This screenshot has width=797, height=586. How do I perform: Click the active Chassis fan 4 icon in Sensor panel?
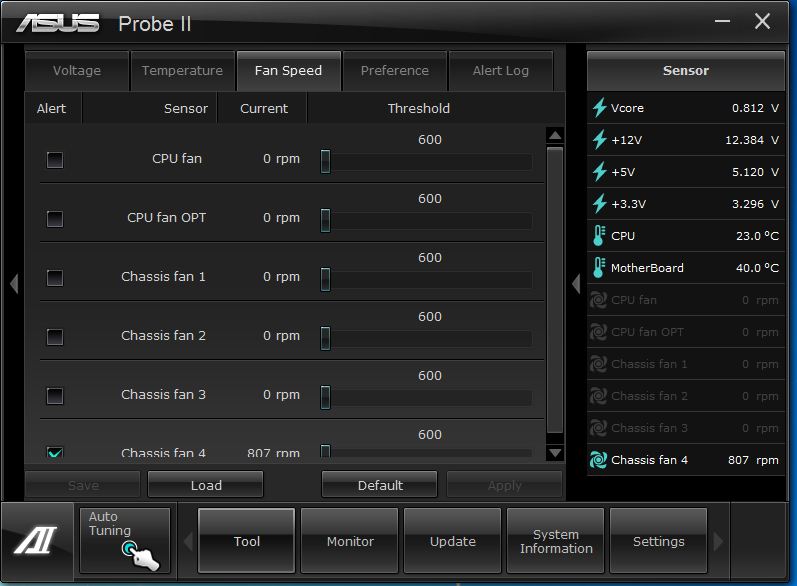pyautogui.click(x=598, y=460)
